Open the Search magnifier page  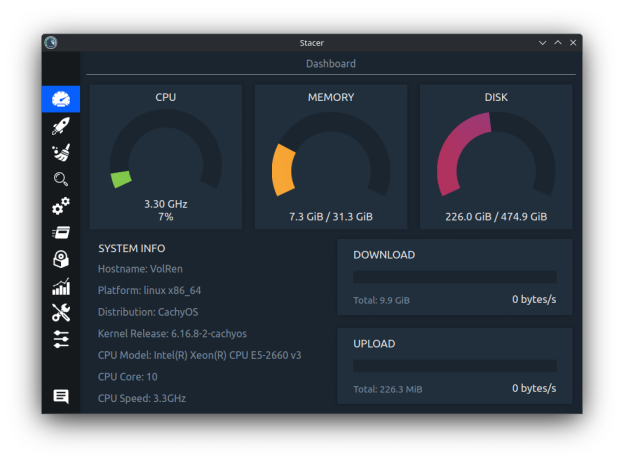click(61, 180)
